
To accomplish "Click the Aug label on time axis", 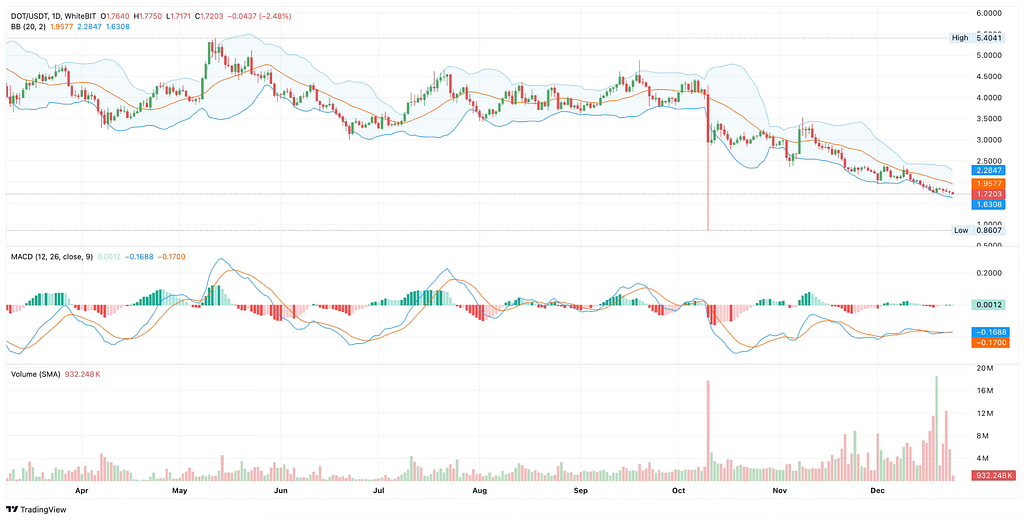I will point(479,489).
